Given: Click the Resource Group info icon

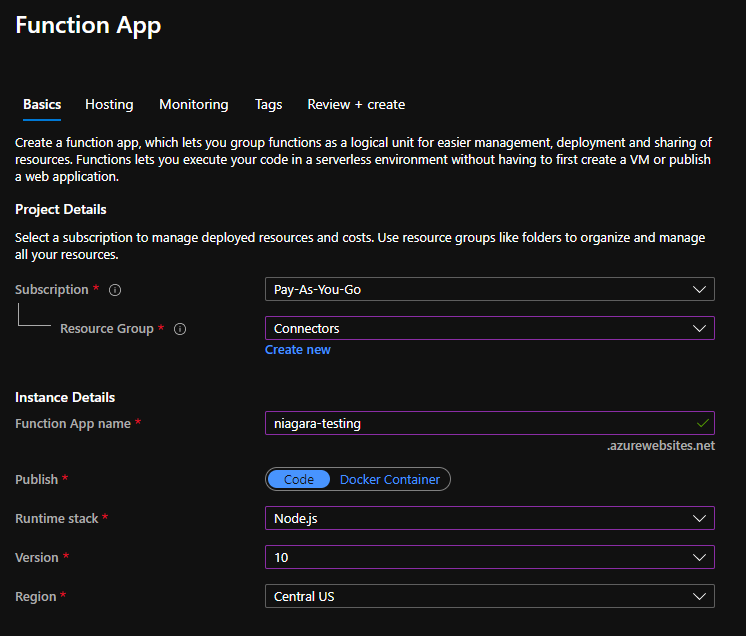Looking at the screenshot, I should pos(180,329).
